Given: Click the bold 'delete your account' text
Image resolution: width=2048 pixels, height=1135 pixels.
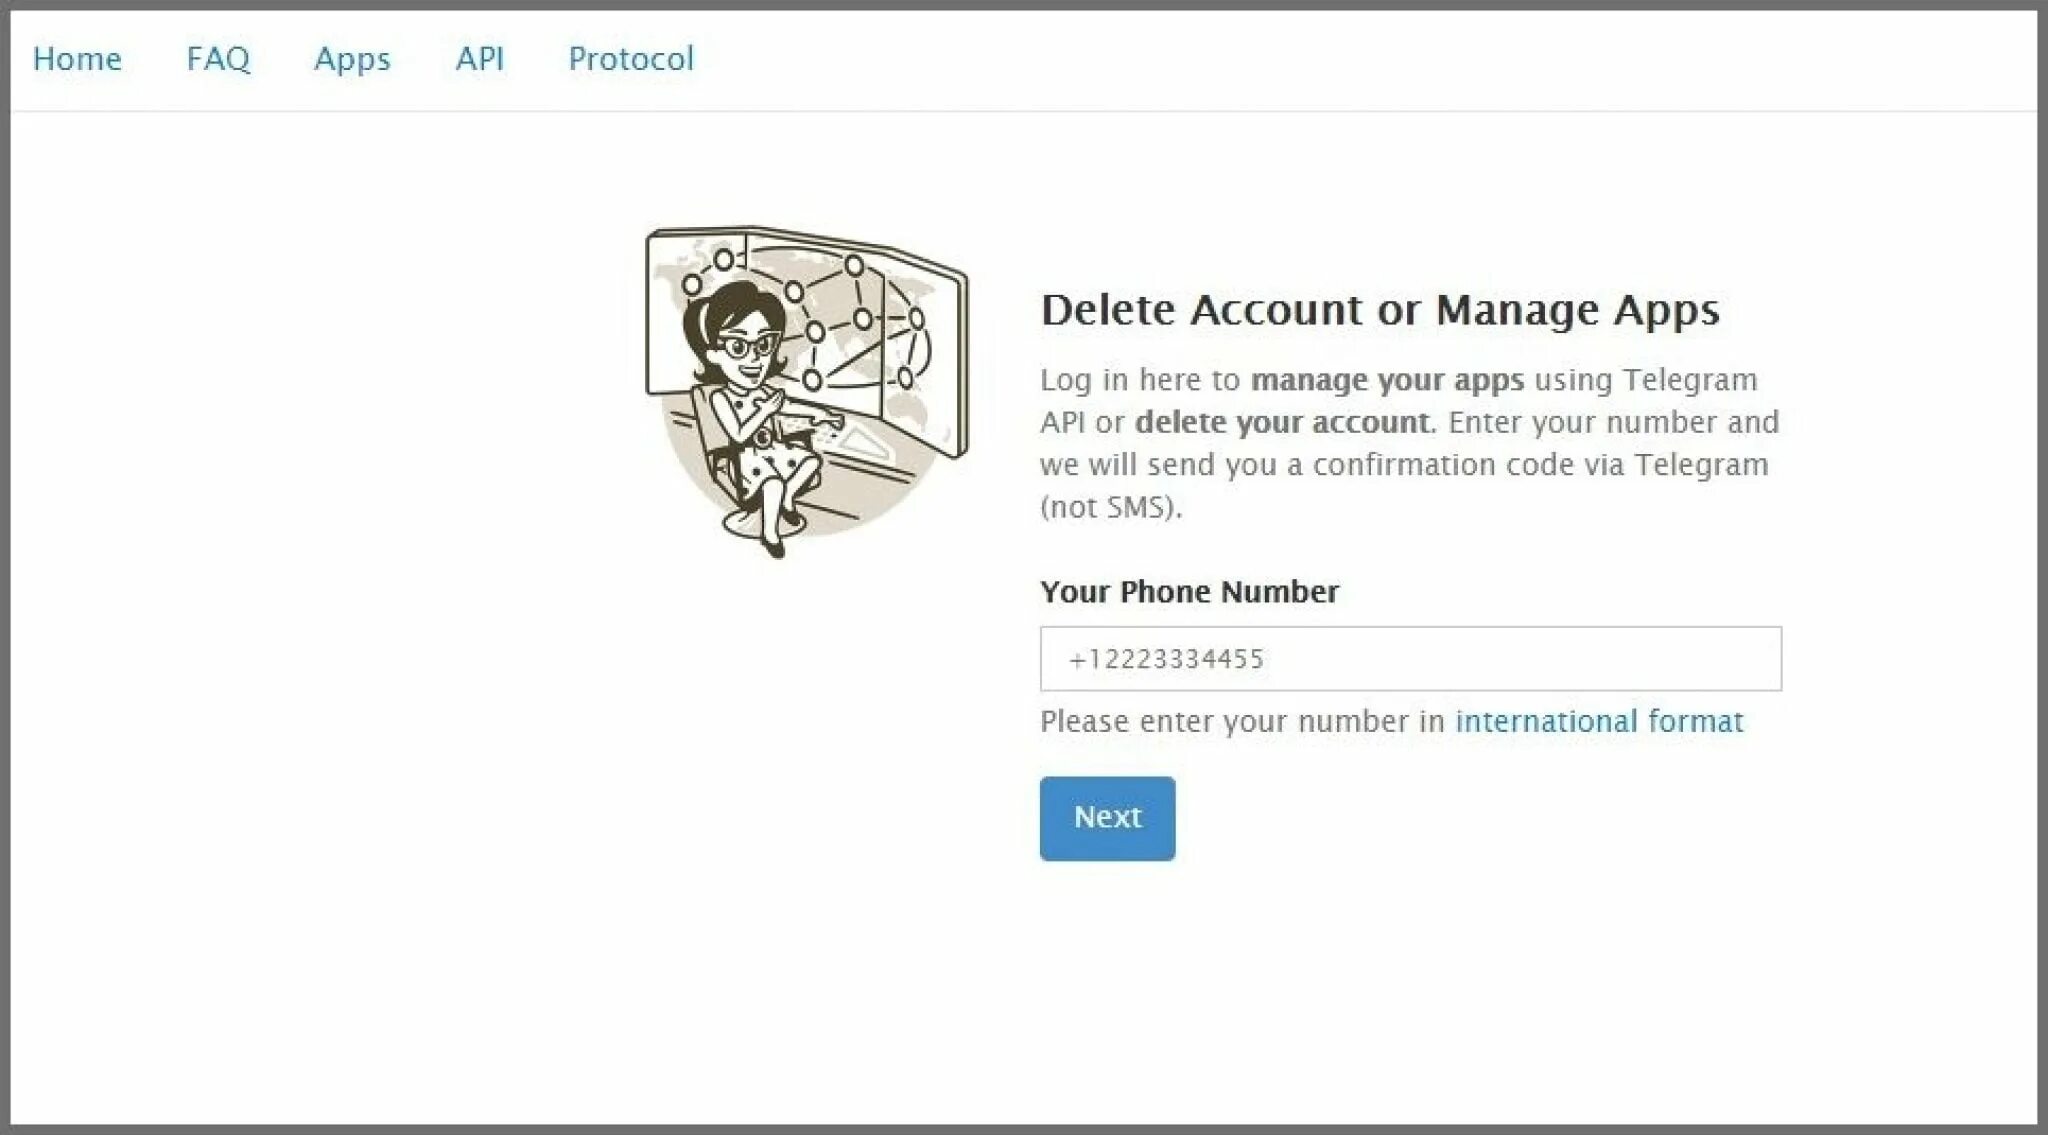Looking at the screenshot, I should point(1284,422).
